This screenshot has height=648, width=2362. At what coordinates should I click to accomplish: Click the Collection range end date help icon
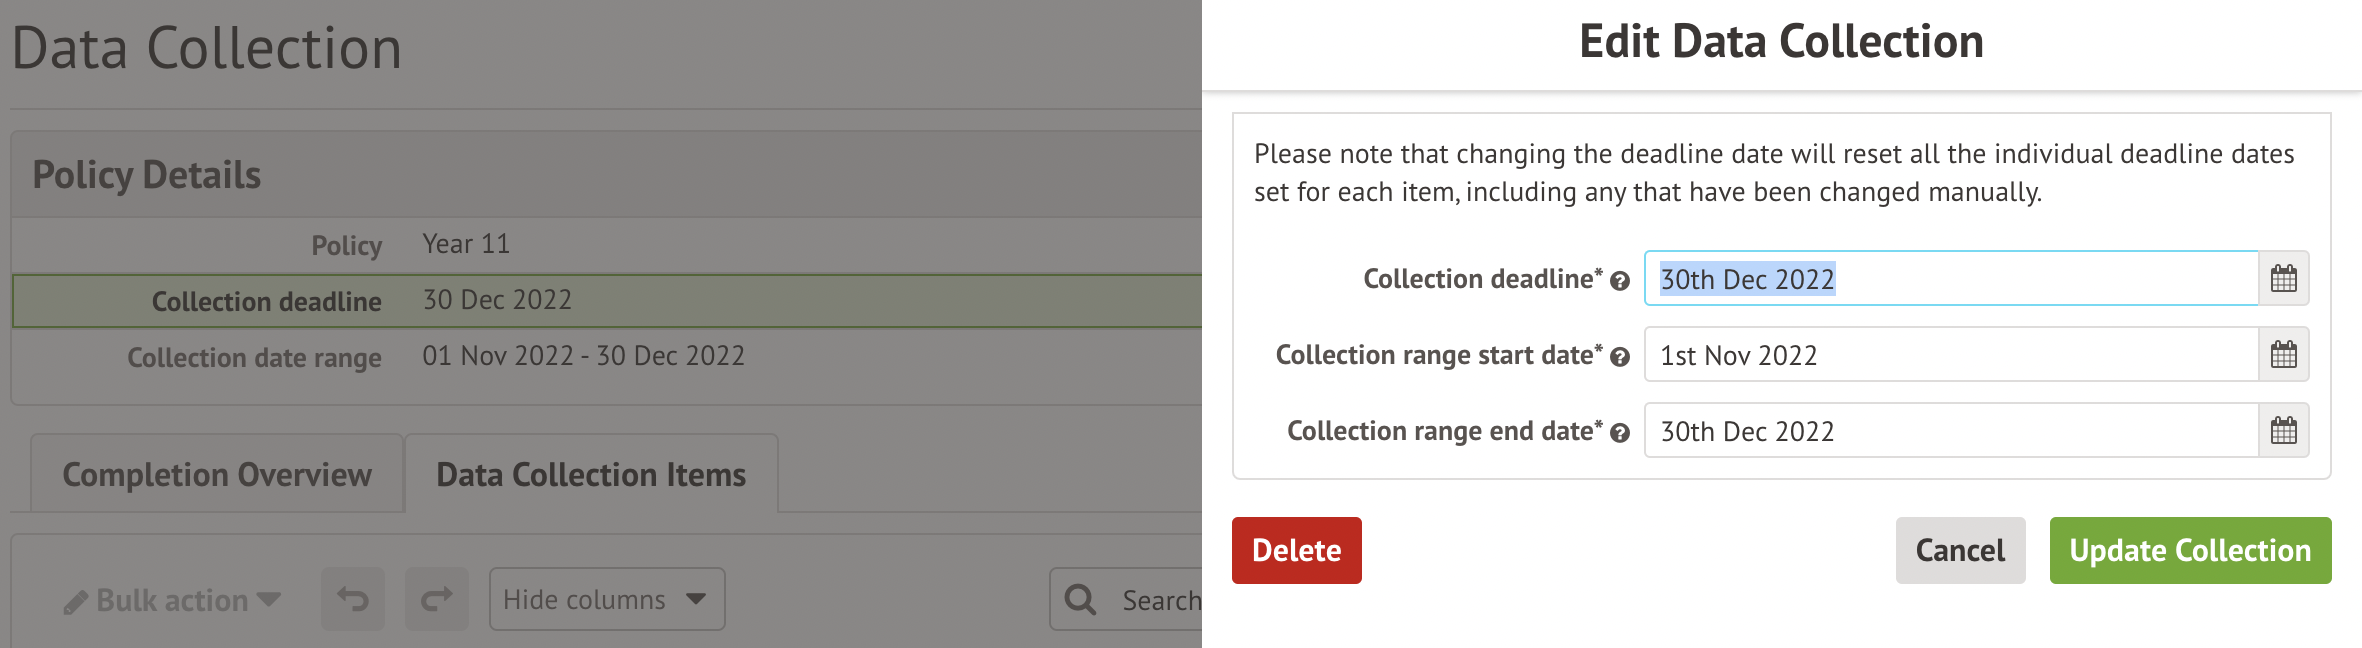[x=1621, y=433]
